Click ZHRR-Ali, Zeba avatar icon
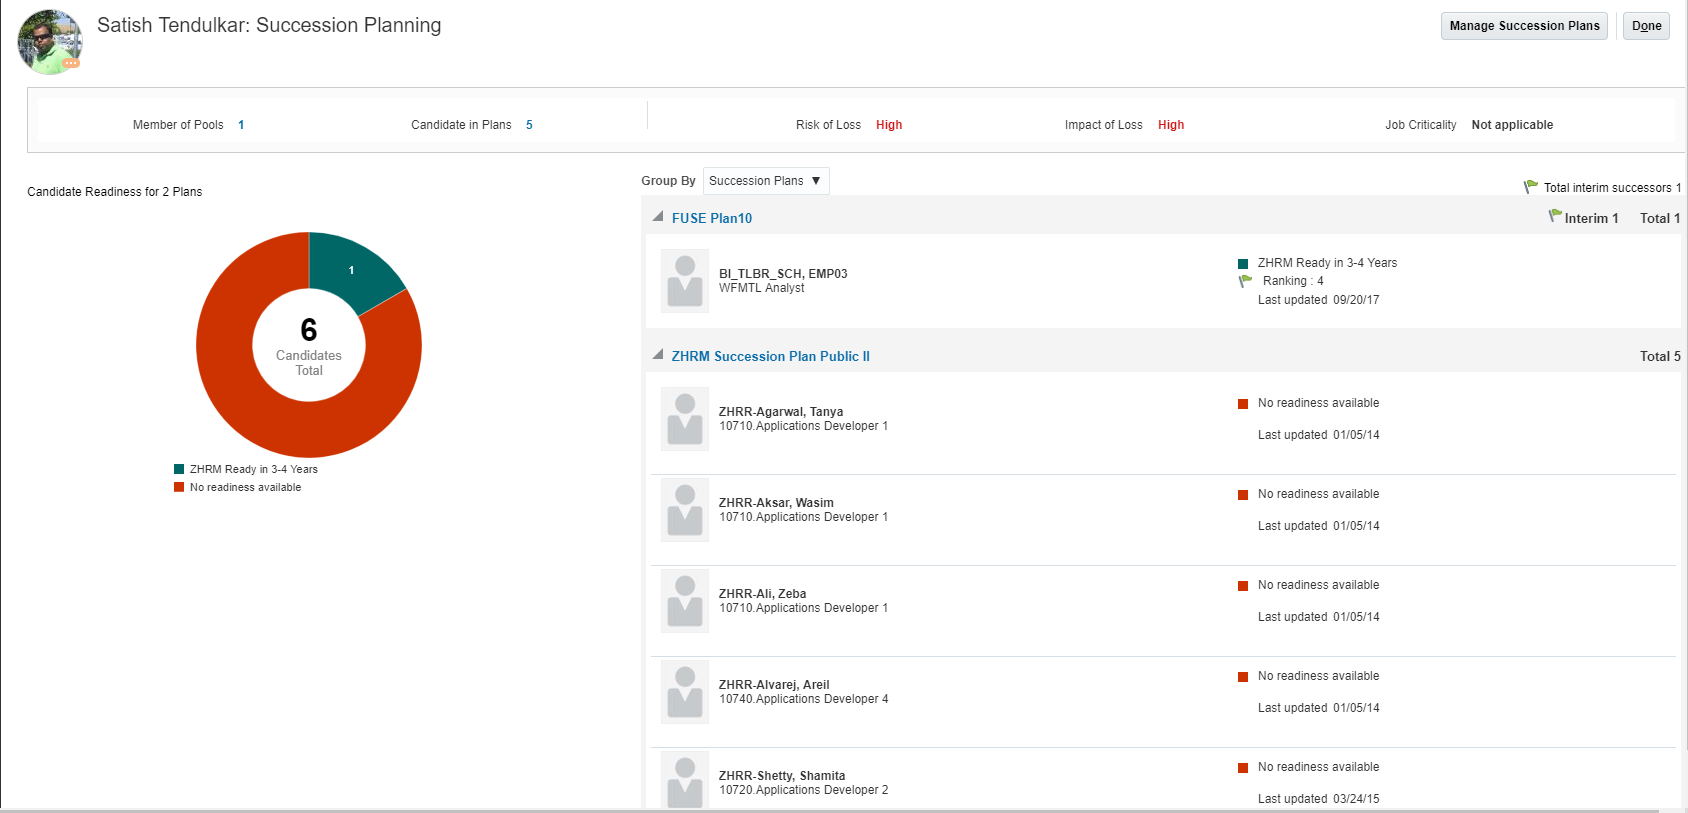Screen dimensions: 1688x813 685,601
